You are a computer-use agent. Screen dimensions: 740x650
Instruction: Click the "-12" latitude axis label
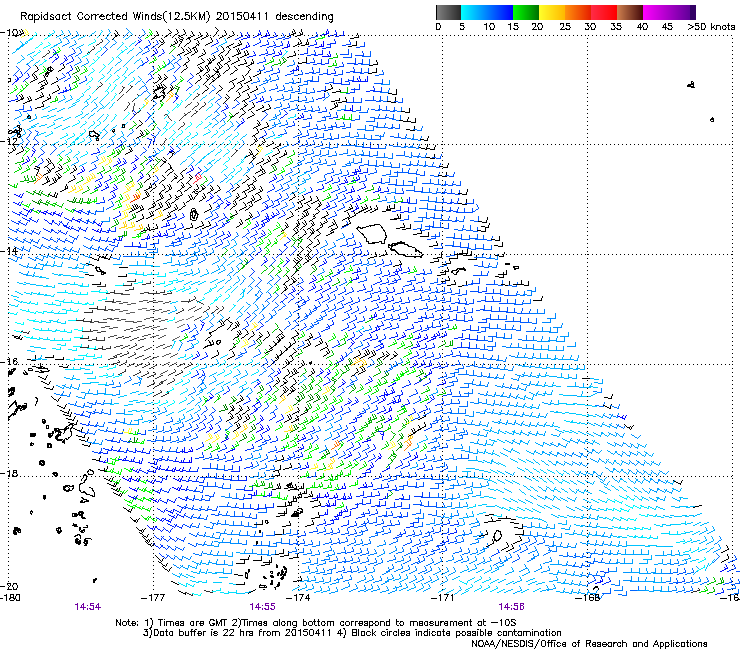coord(9,141)
